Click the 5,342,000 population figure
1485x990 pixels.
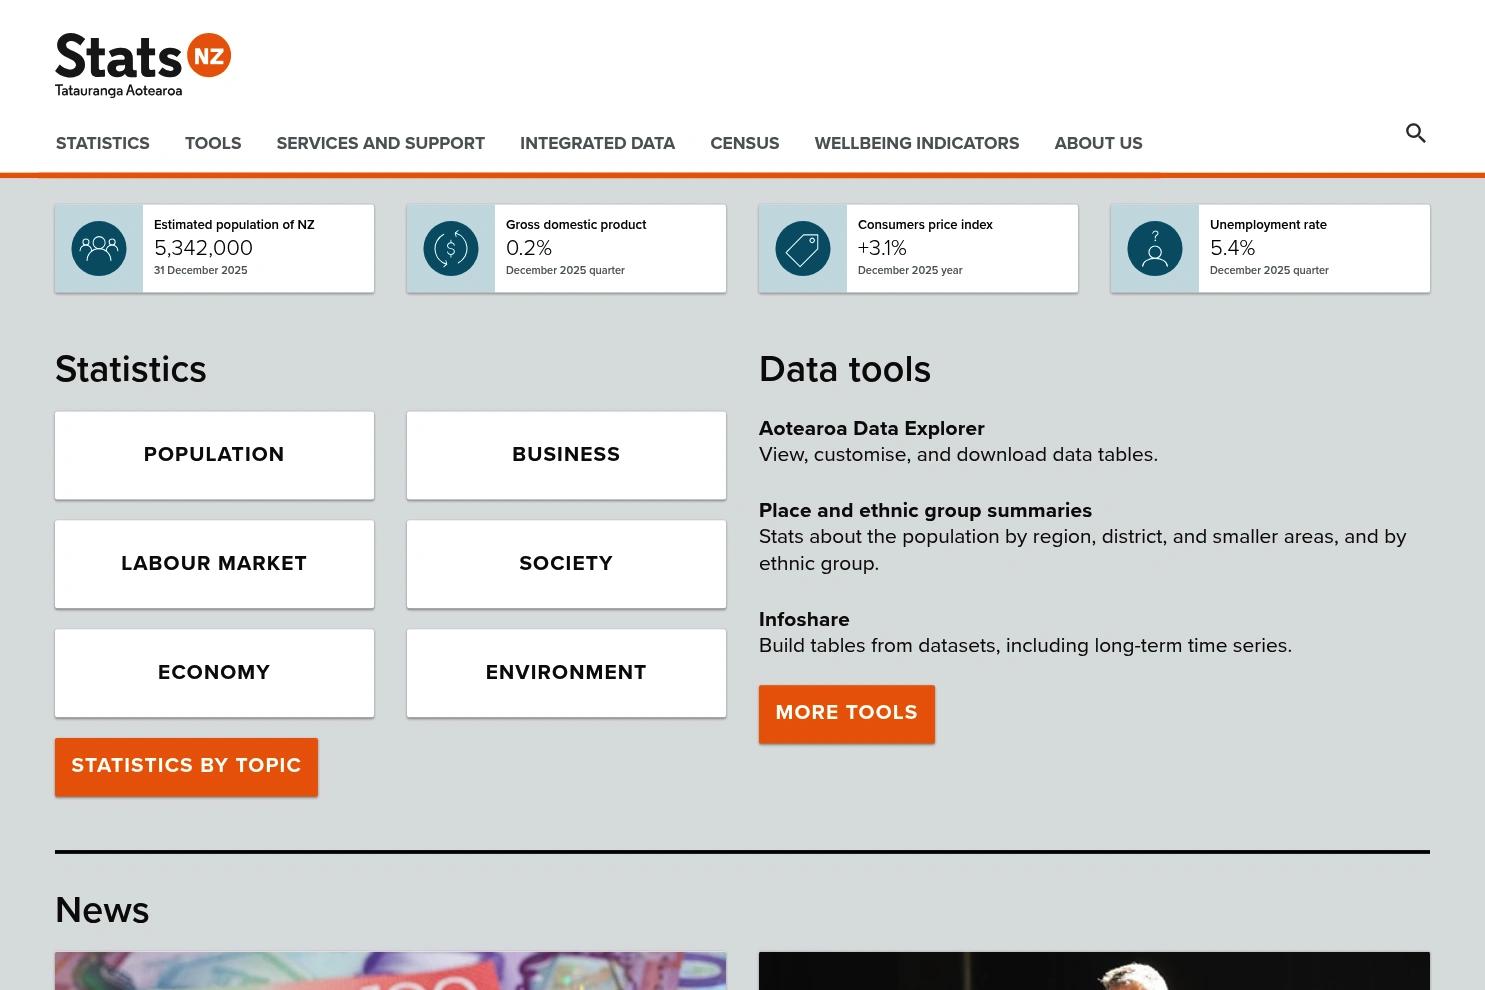tap(203, 248)
